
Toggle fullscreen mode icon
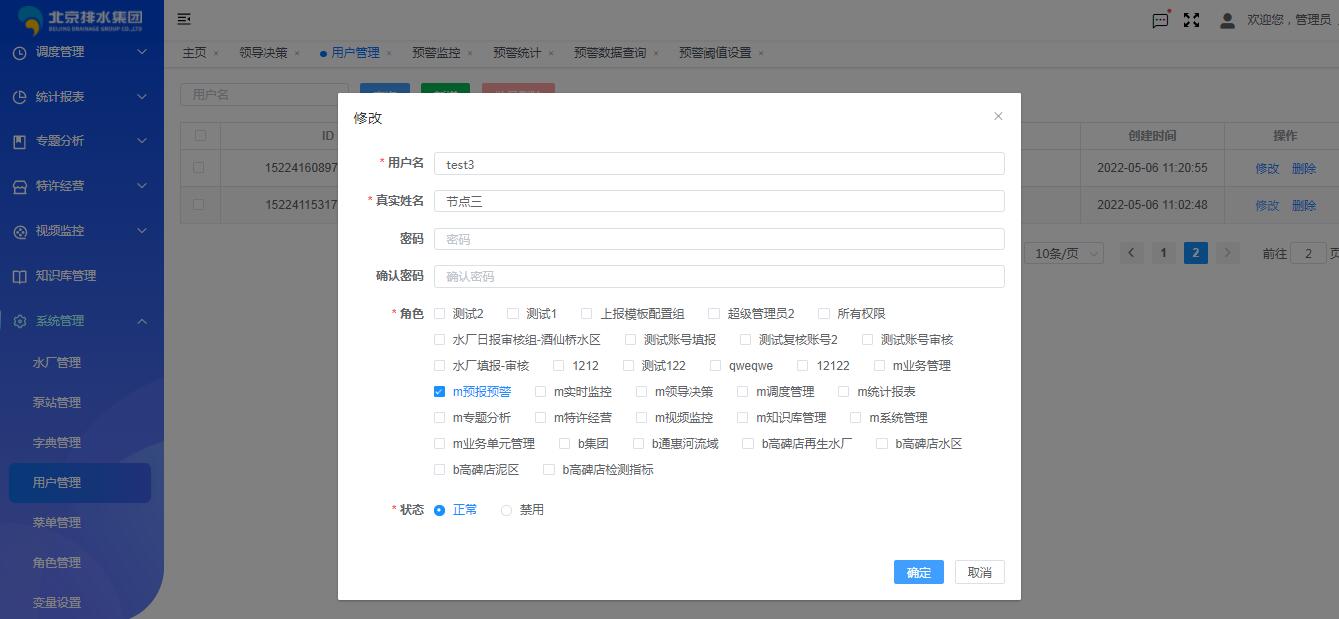click(1191, 20)
